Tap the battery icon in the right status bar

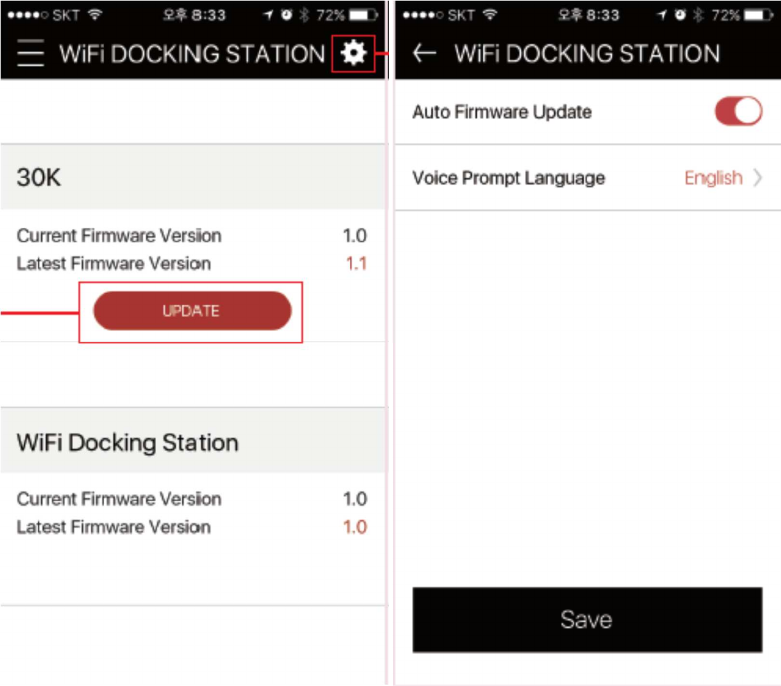click(758, 15)
